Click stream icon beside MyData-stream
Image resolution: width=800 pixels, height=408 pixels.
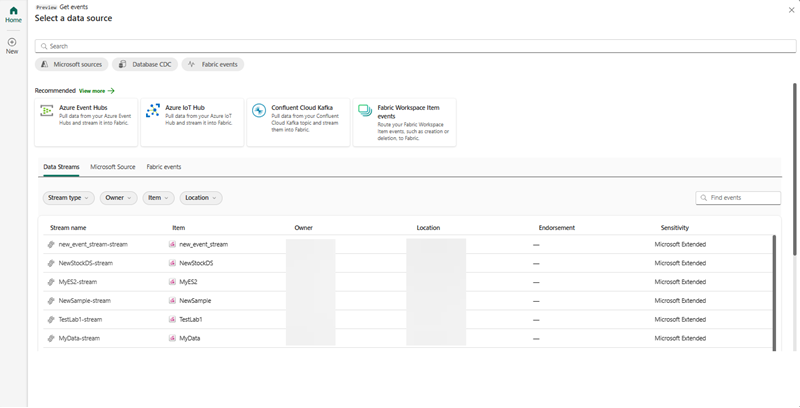[51, 338]
